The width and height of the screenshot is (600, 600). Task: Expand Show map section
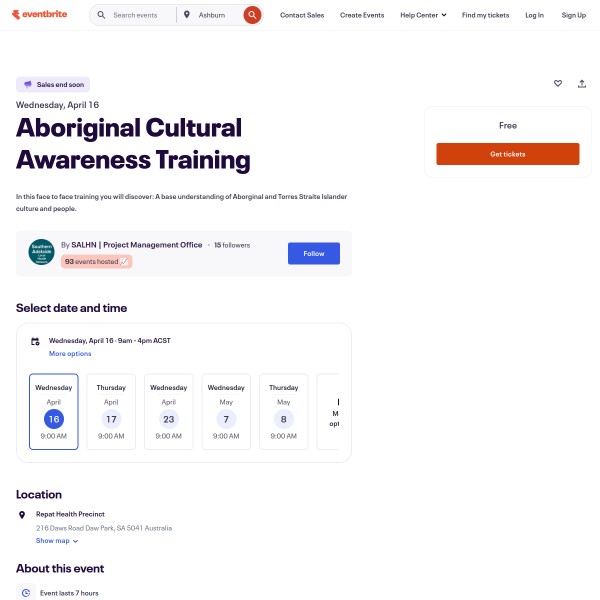57,541
